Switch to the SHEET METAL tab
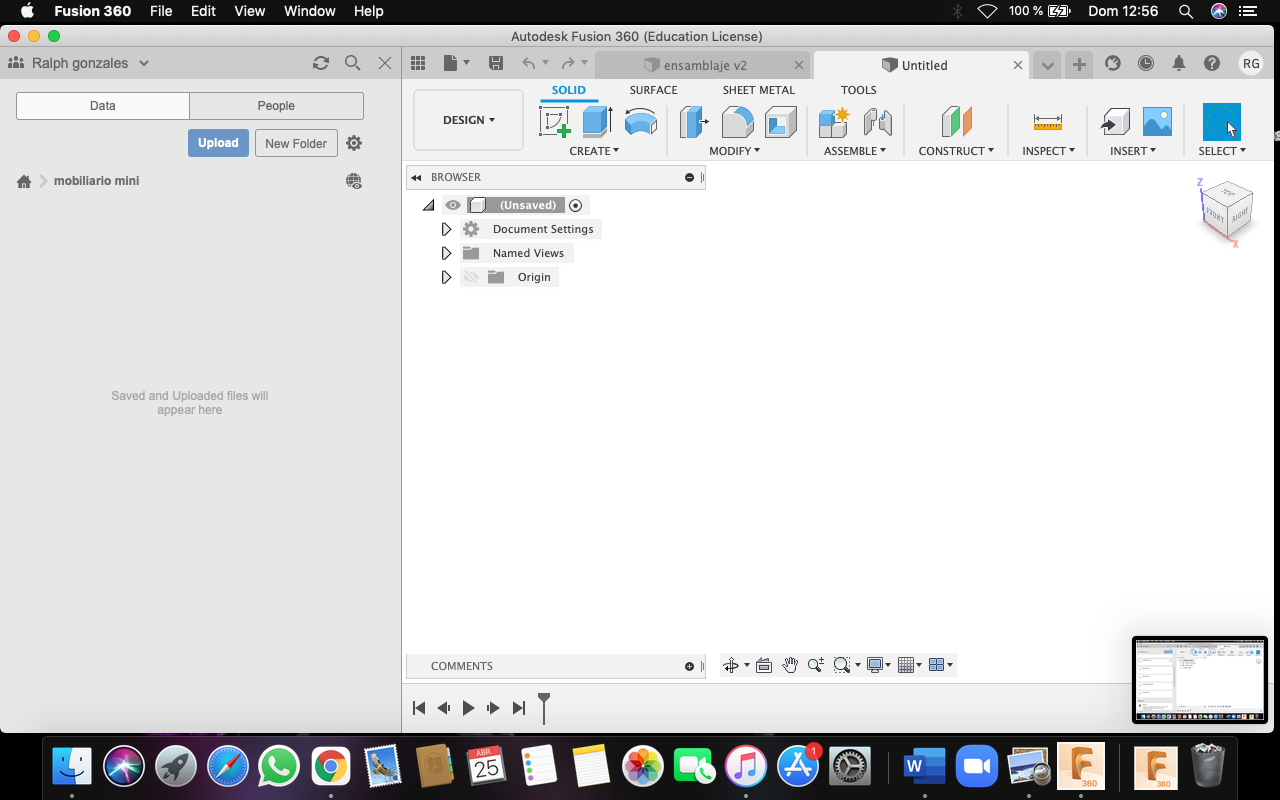The image size is (1280, 800). (x=759, y=90)
